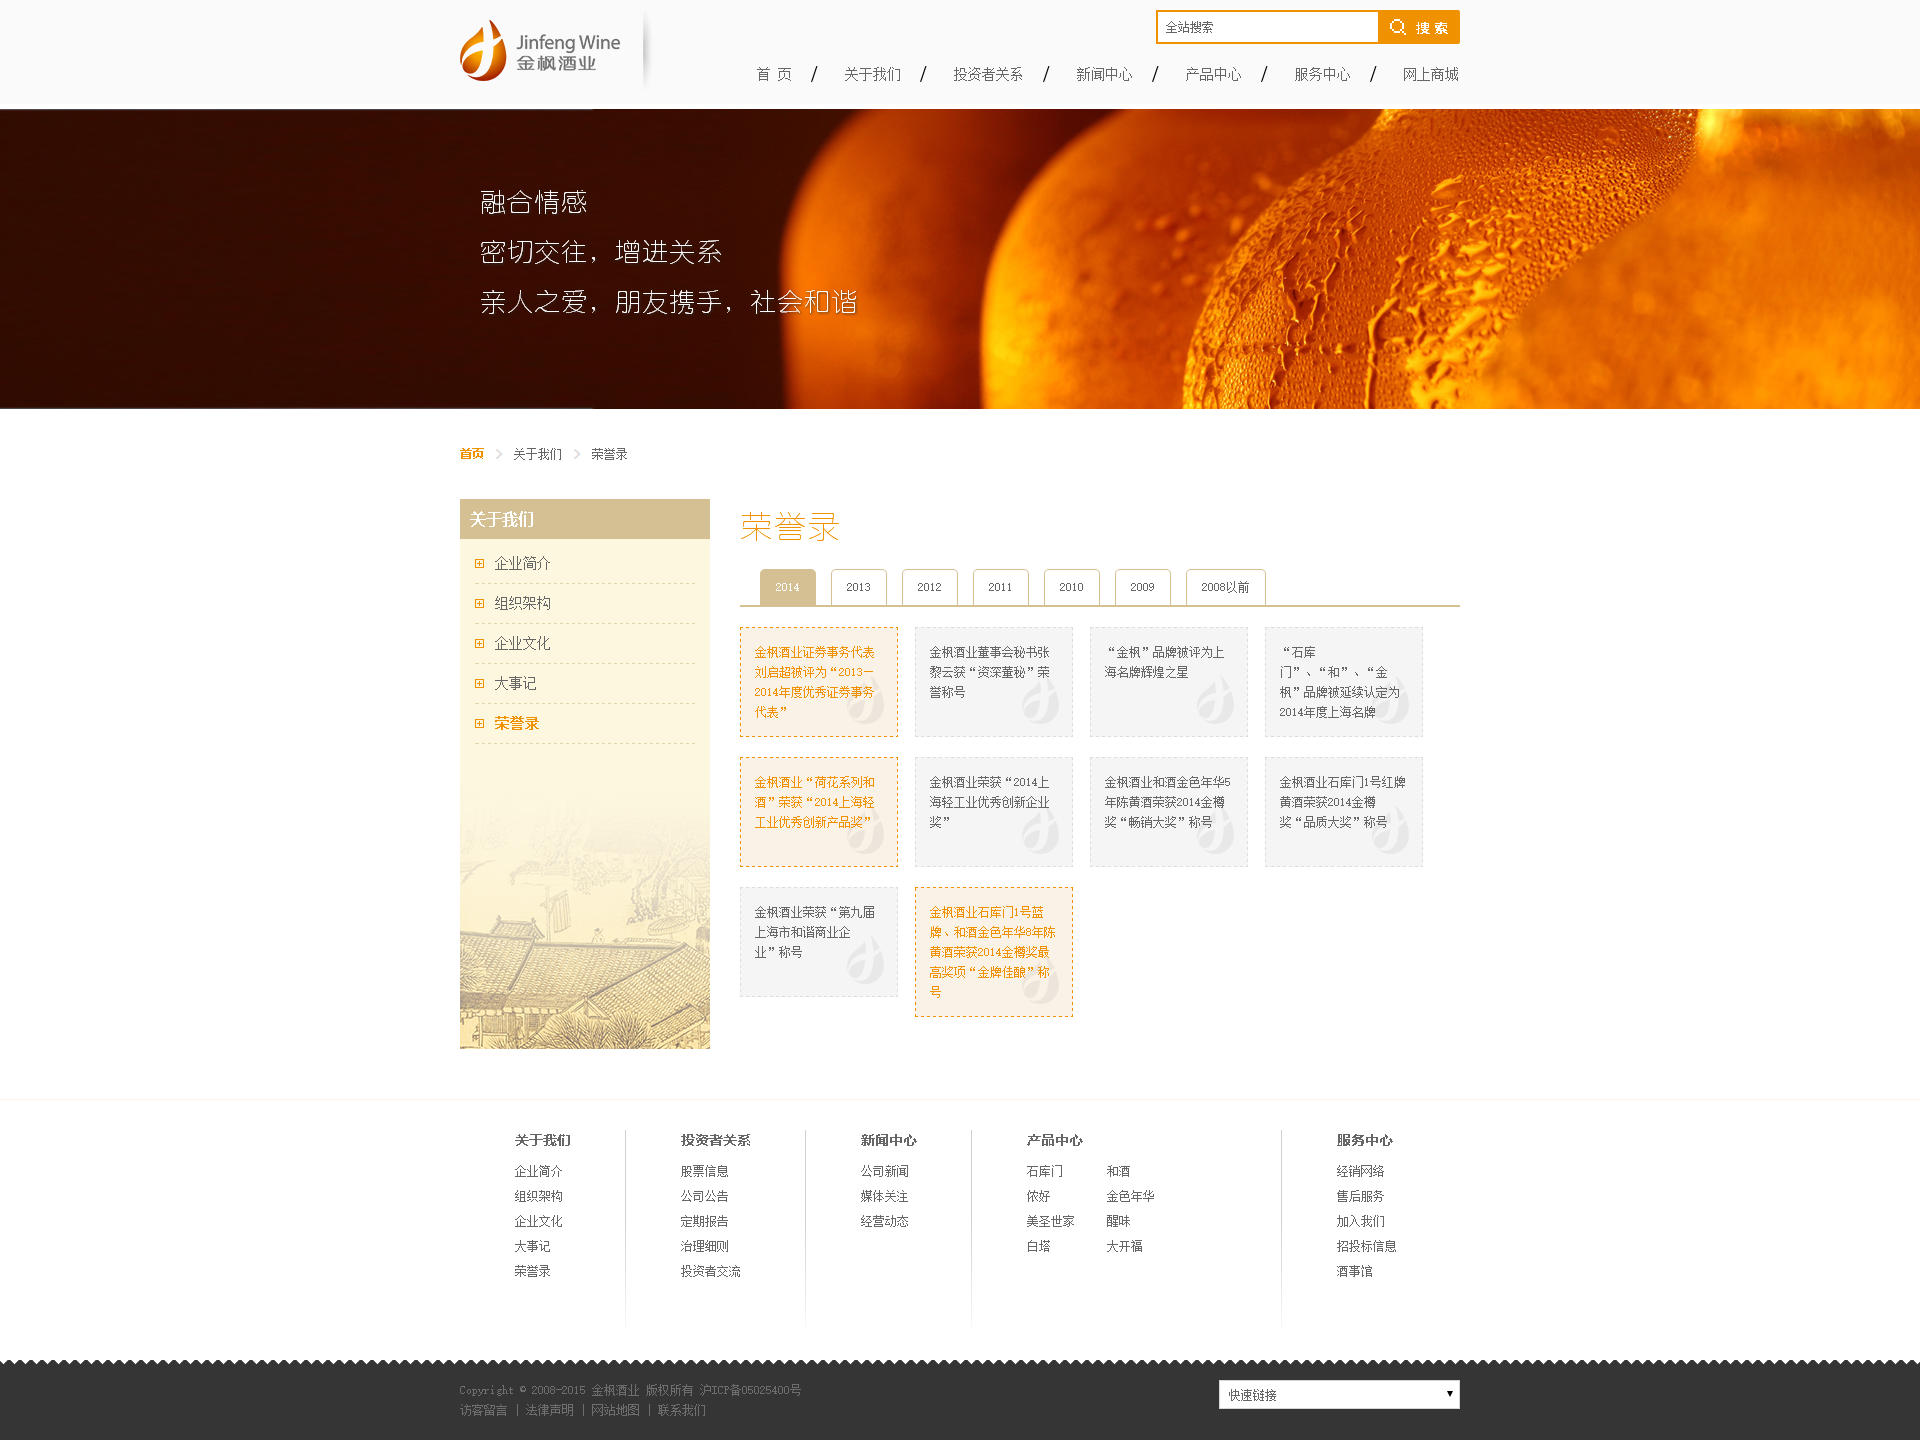Switch to the 2013 tab
Viewport: 1920px width, 1440px height.
858,587
